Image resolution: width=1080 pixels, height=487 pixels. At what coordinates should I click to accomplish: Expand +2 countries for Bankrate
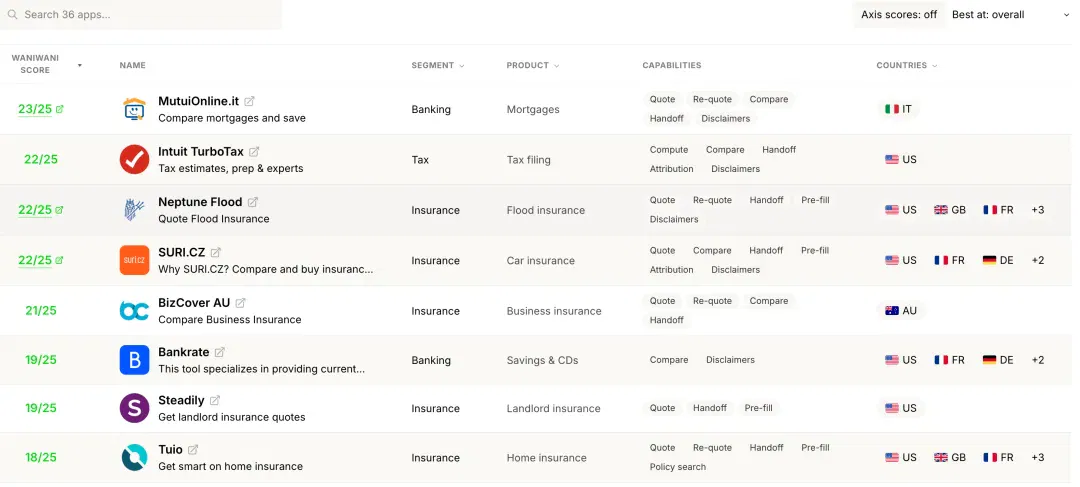1037,360
